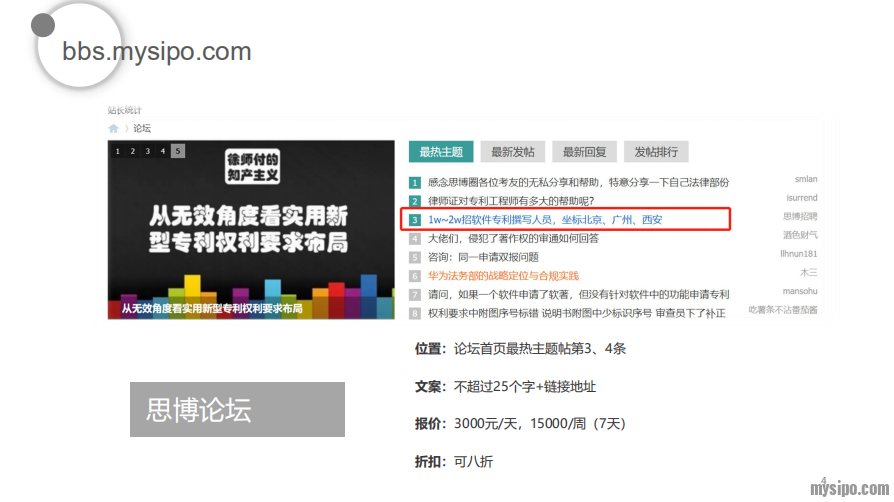Viewport: 894px width, 502px height.
Task: Open post 请问，如果一个软件申请了软著
Action: [x=578, y=294]
